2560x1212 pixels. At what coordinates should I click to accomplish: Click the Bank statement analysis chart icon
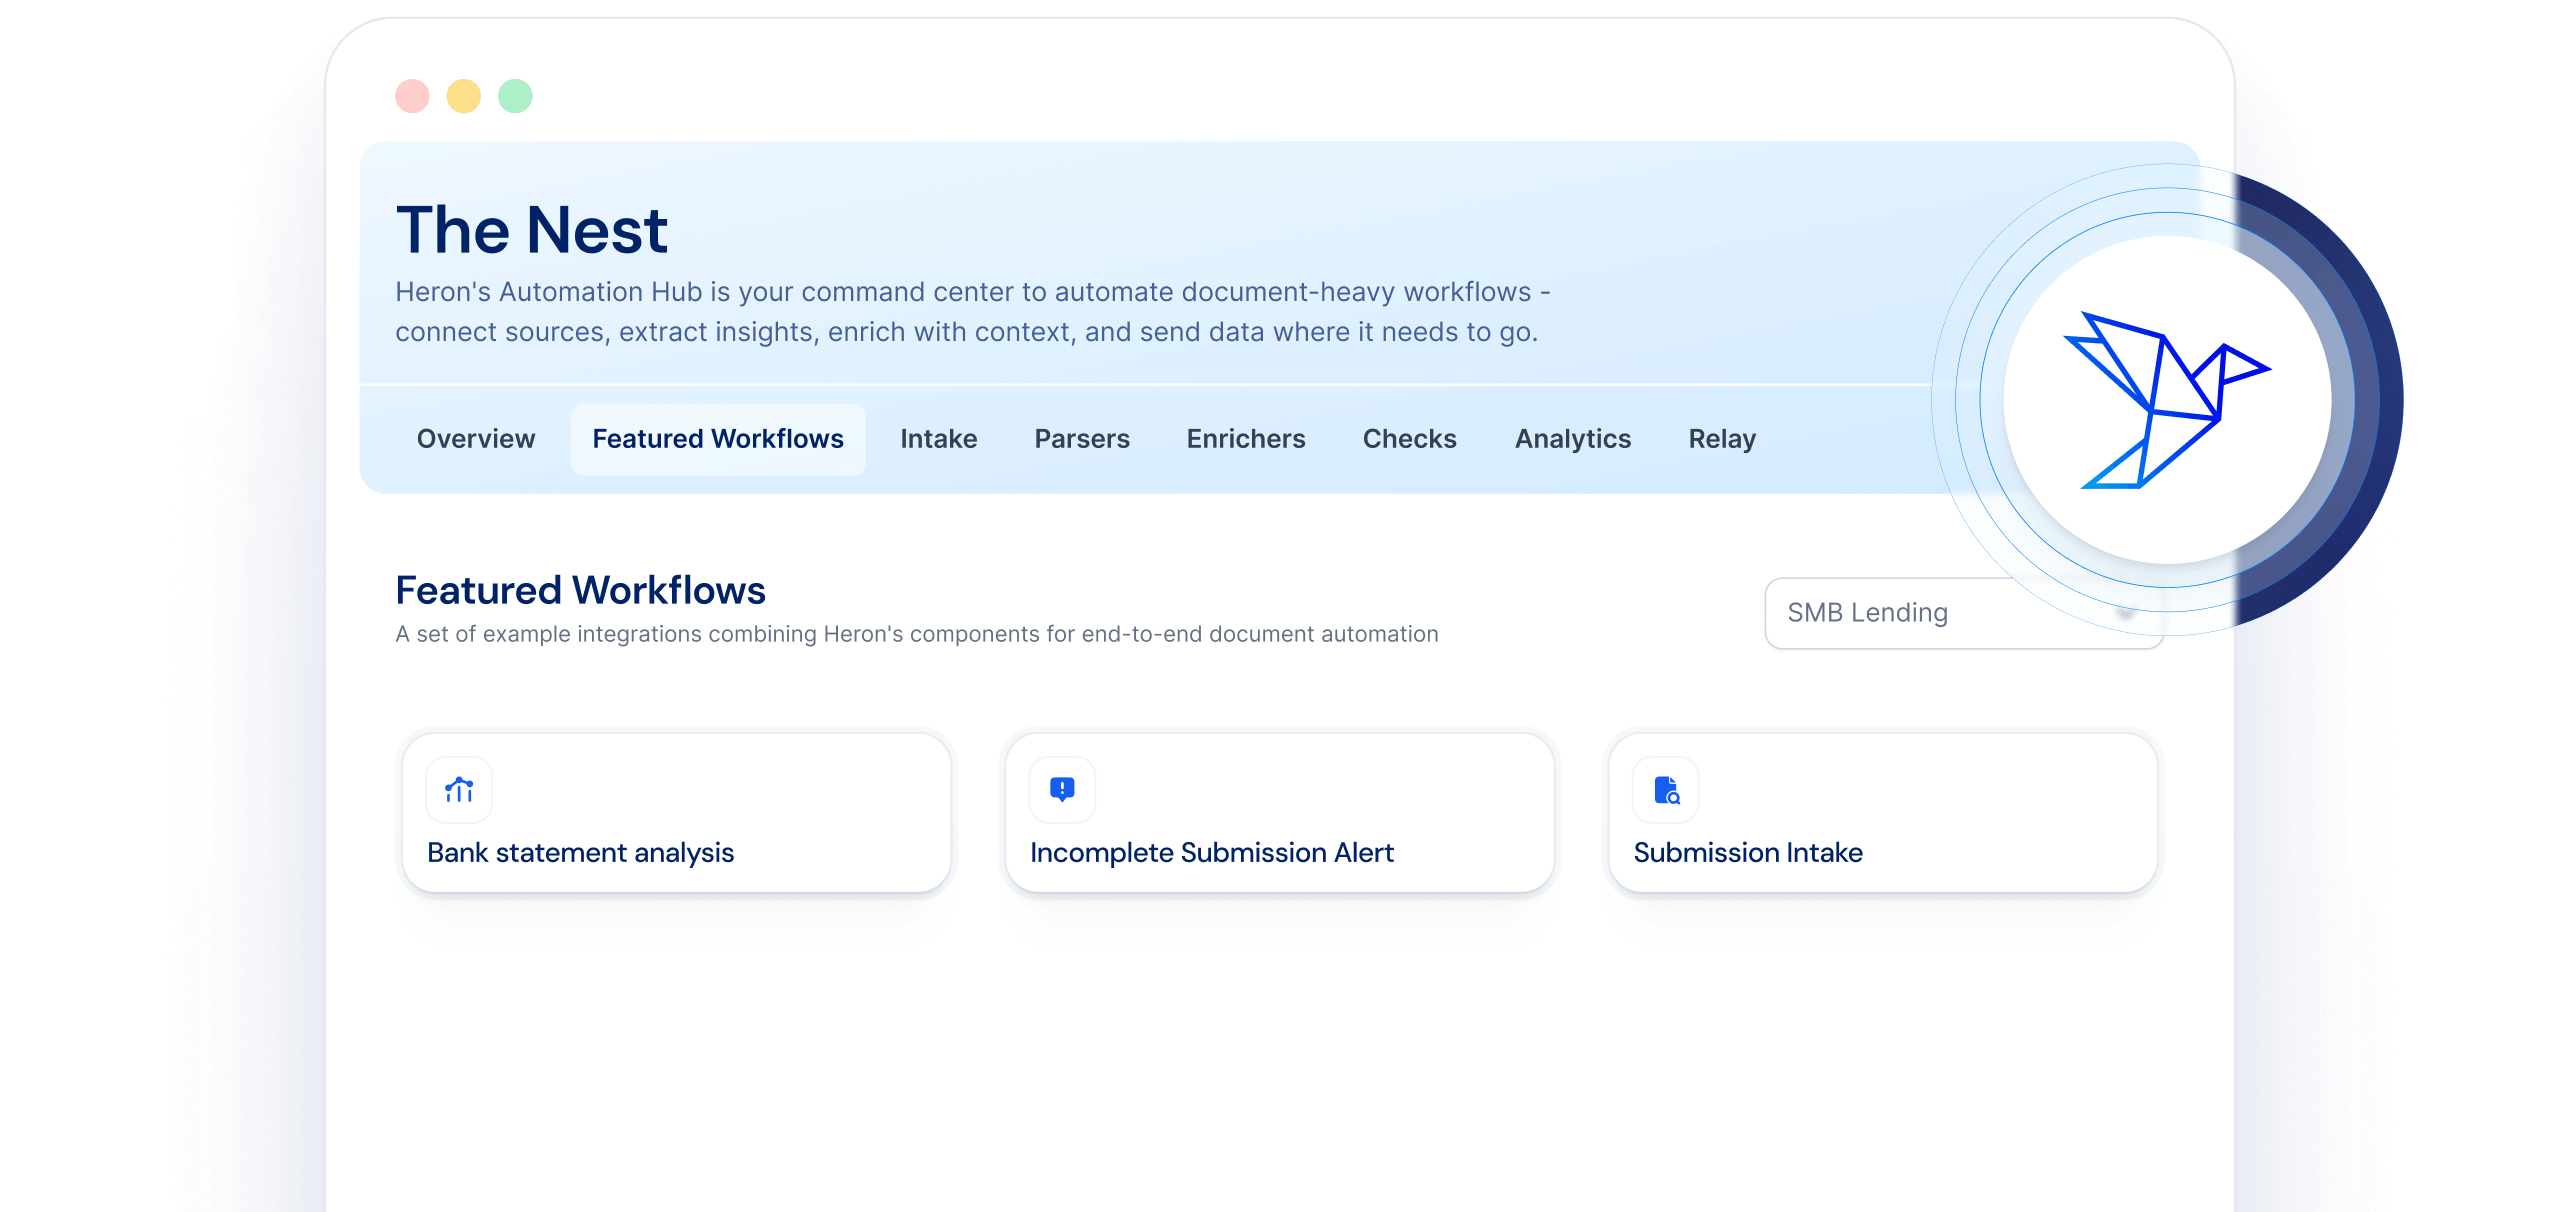(459, 790)
